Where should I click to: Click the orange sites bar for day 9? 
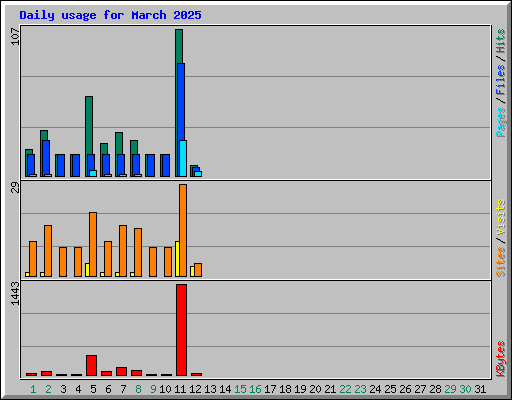click(x=153, y=262)
